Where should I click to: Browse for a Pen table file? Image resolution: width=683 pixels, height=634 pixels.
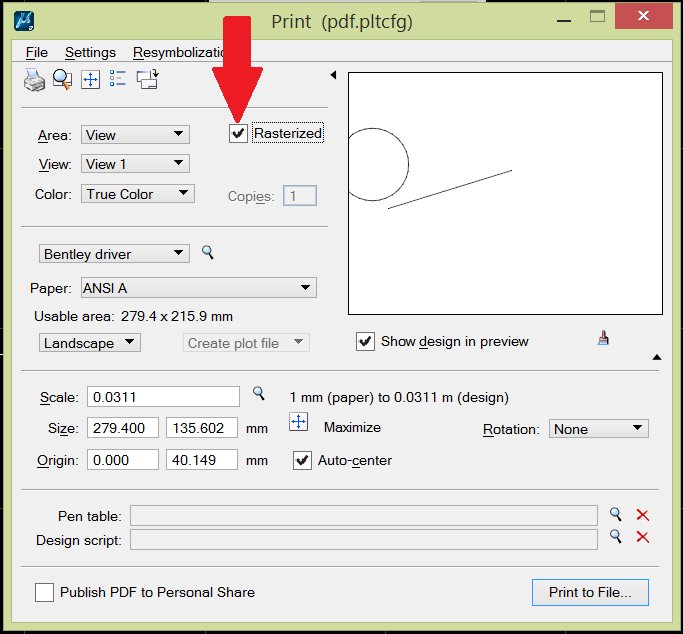(615, 515)
